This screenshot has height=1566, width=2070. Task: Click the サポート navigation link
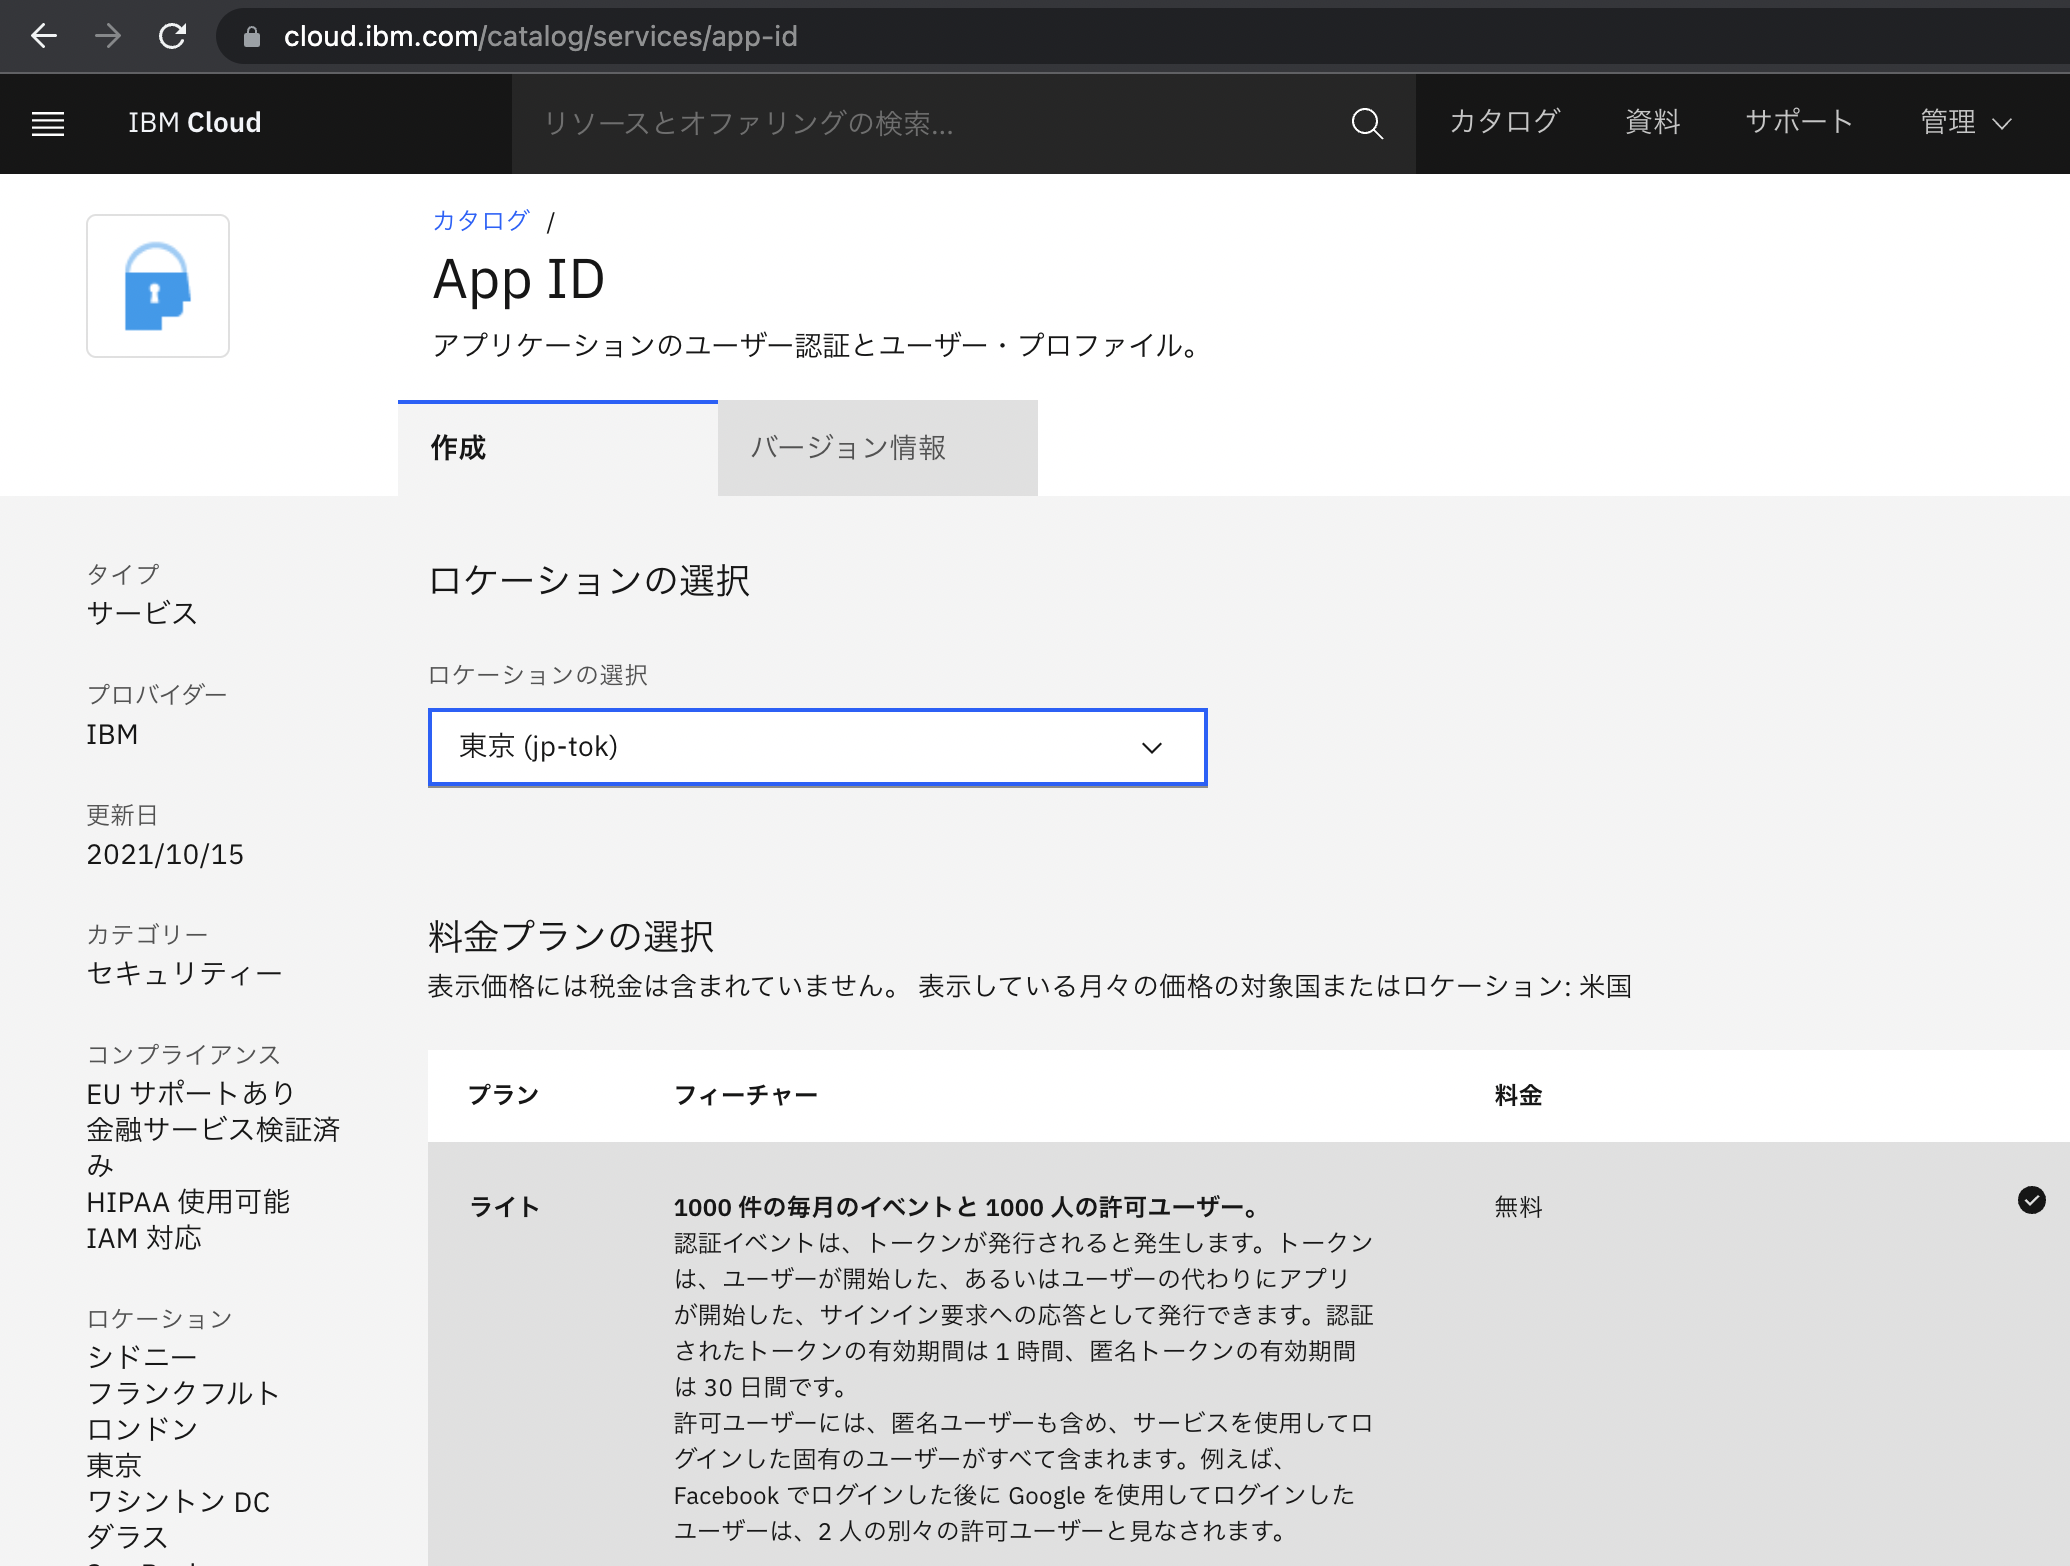(1798, 122)
